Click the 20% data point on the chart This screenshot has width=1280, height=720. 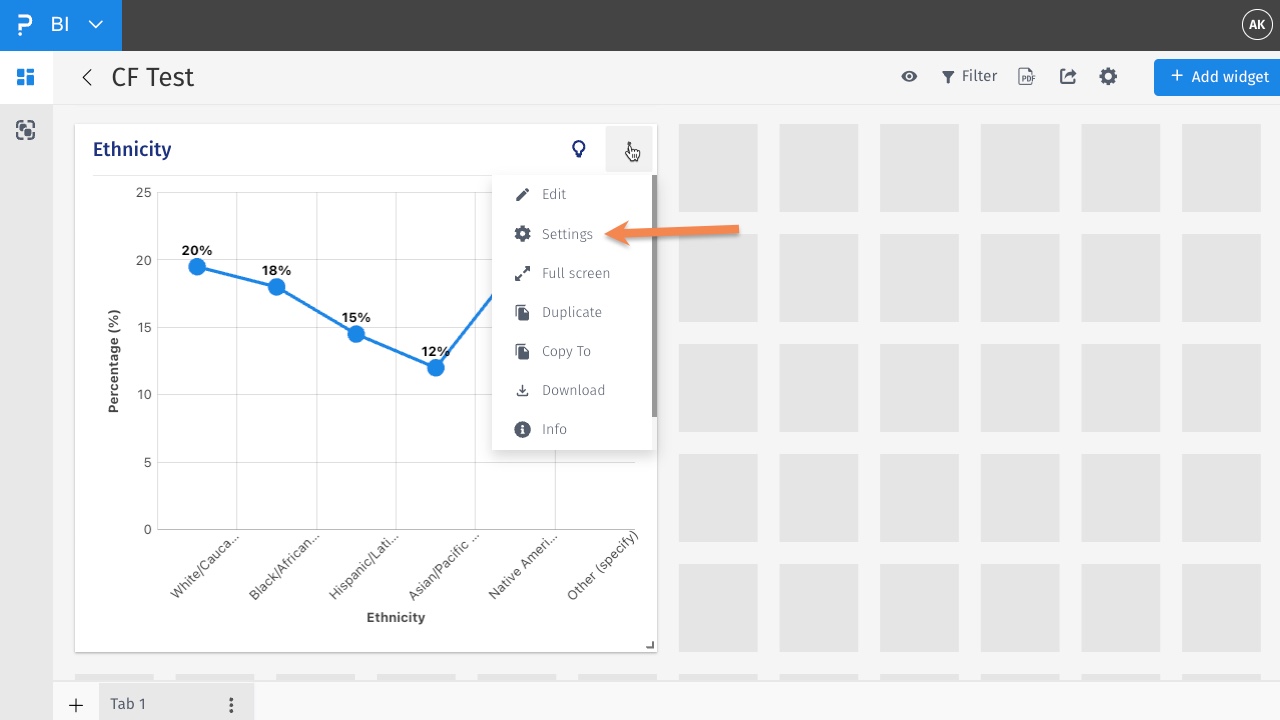click(x=197, y=267)
